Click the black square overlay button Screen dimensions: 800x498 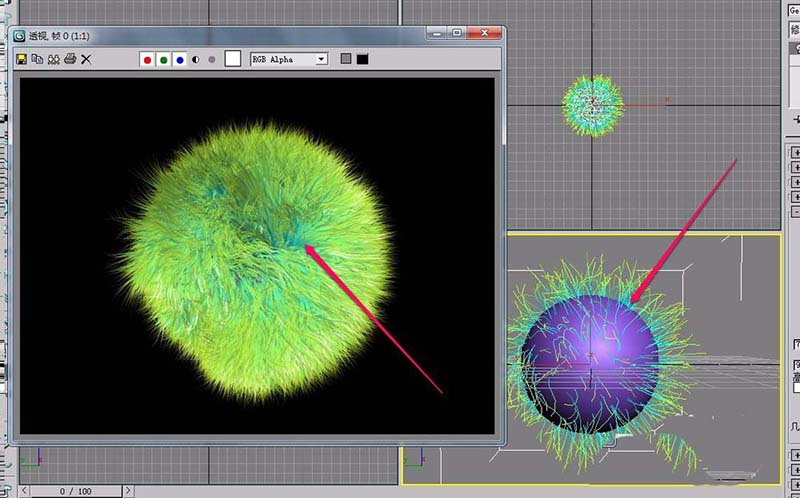[362, 60]
